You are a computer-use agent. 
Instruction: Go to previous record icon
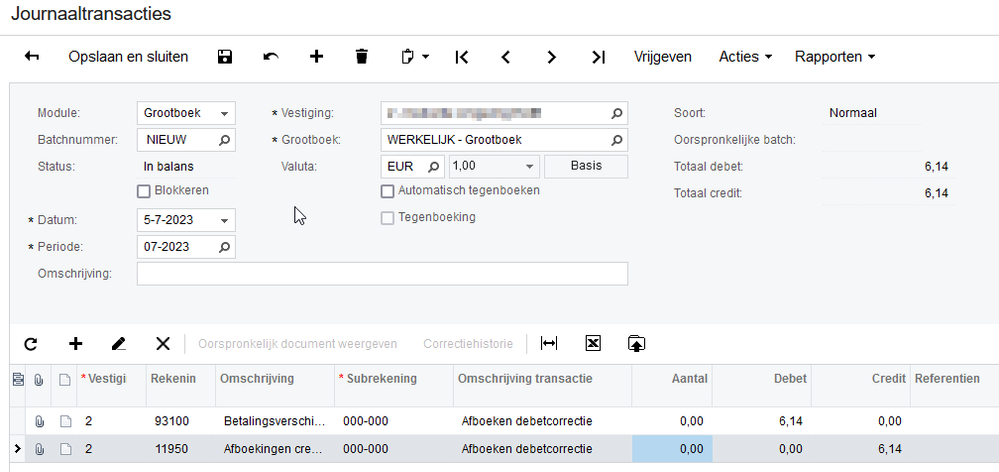point(506,57)
